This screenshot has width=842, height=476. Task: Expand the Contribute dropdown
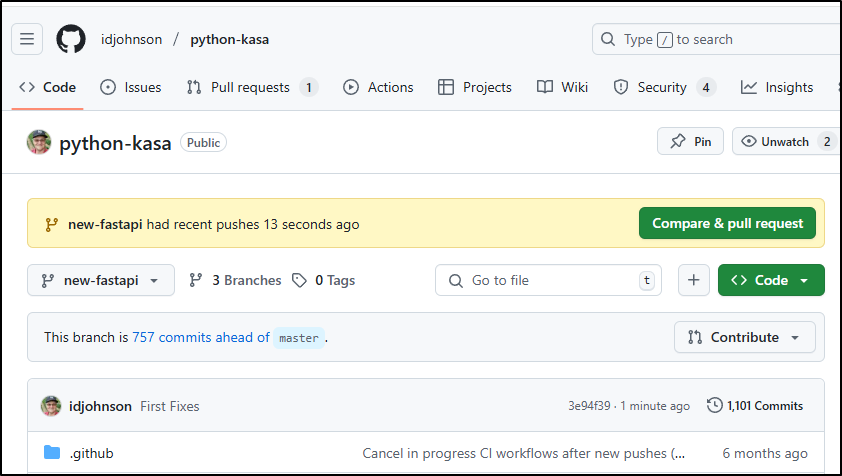click(x=745, y=337)
